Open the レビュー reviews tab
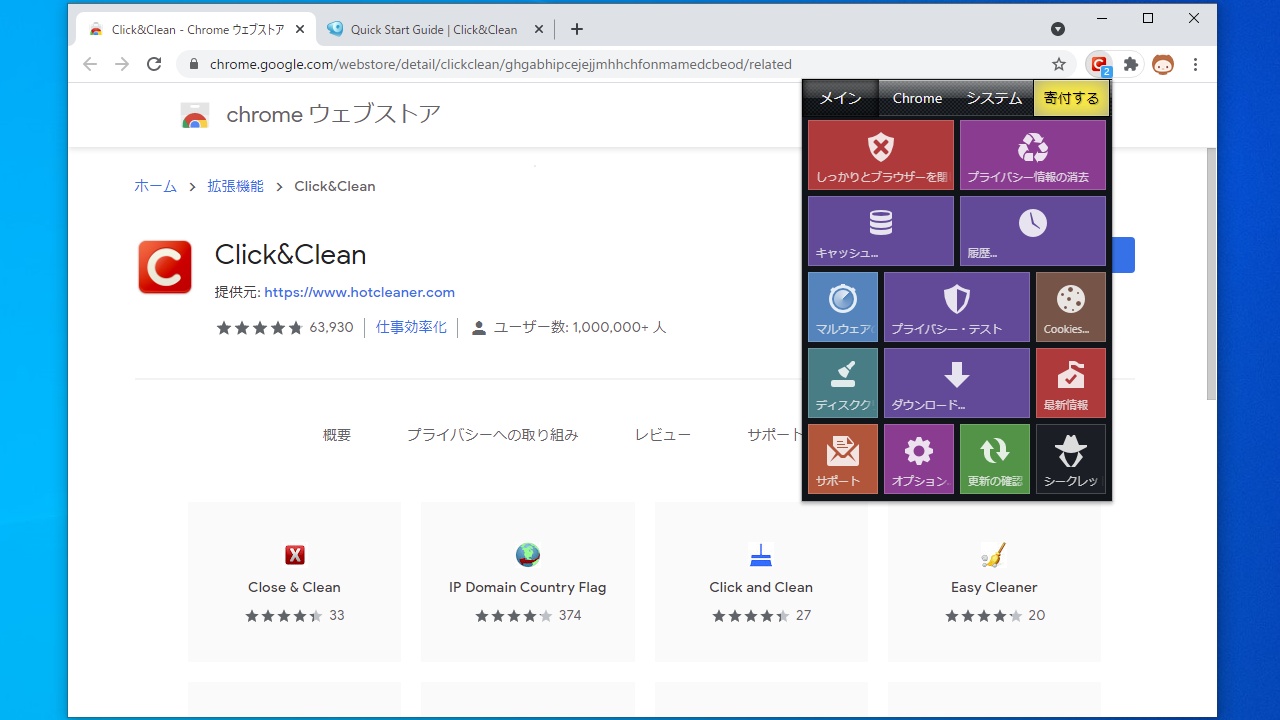 click(663, 435)
